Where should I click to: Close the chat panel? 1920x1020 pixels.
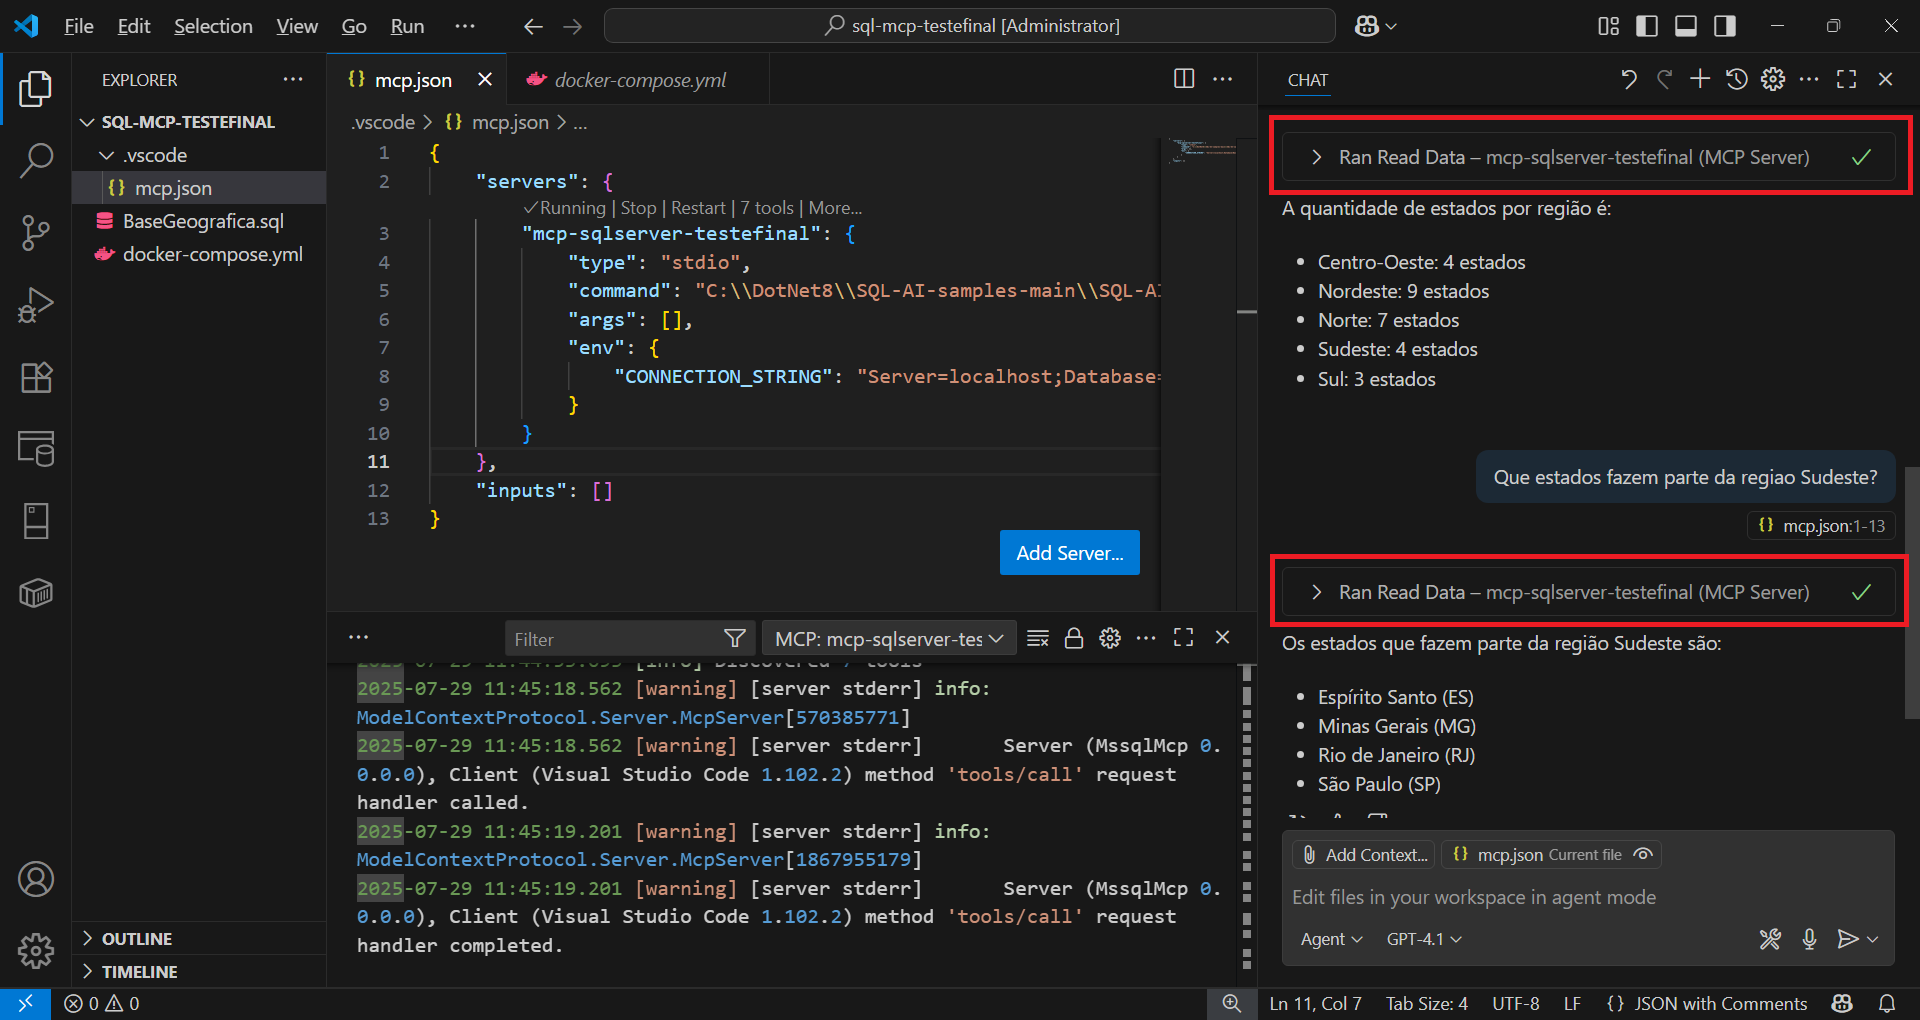pos(1885,79)
